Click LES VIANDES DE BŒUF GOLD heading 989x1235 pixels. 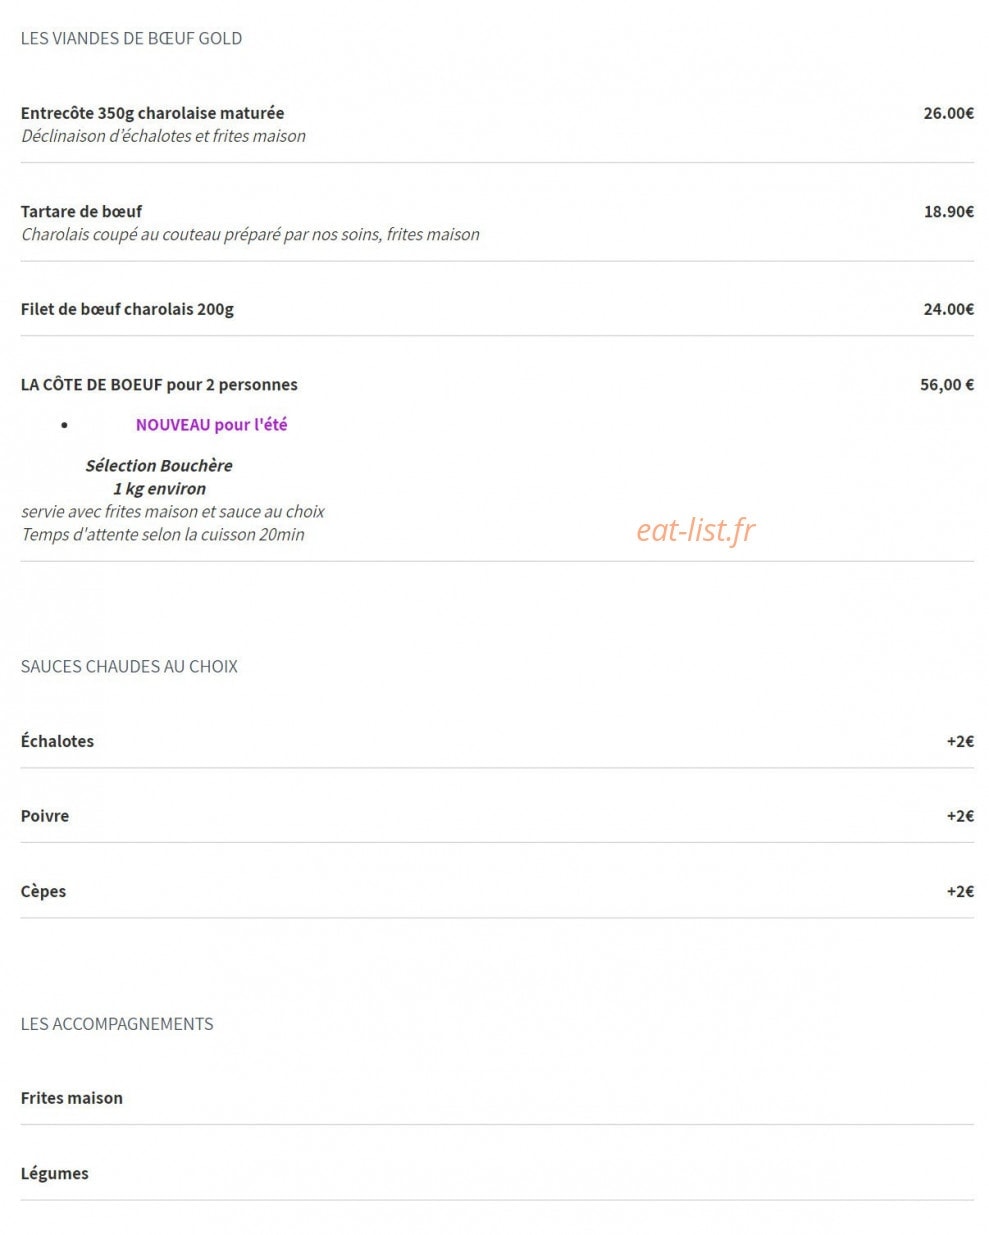(x=131, y=38)
